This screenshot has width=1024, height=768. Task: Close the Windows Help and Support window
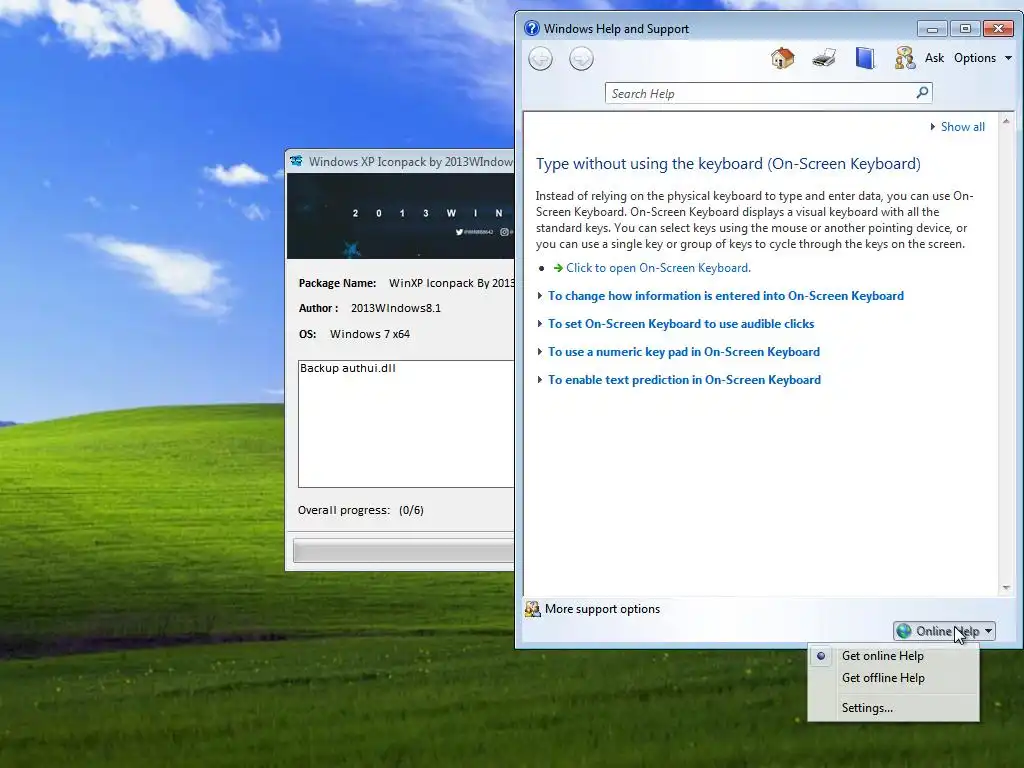click(999, 29)
